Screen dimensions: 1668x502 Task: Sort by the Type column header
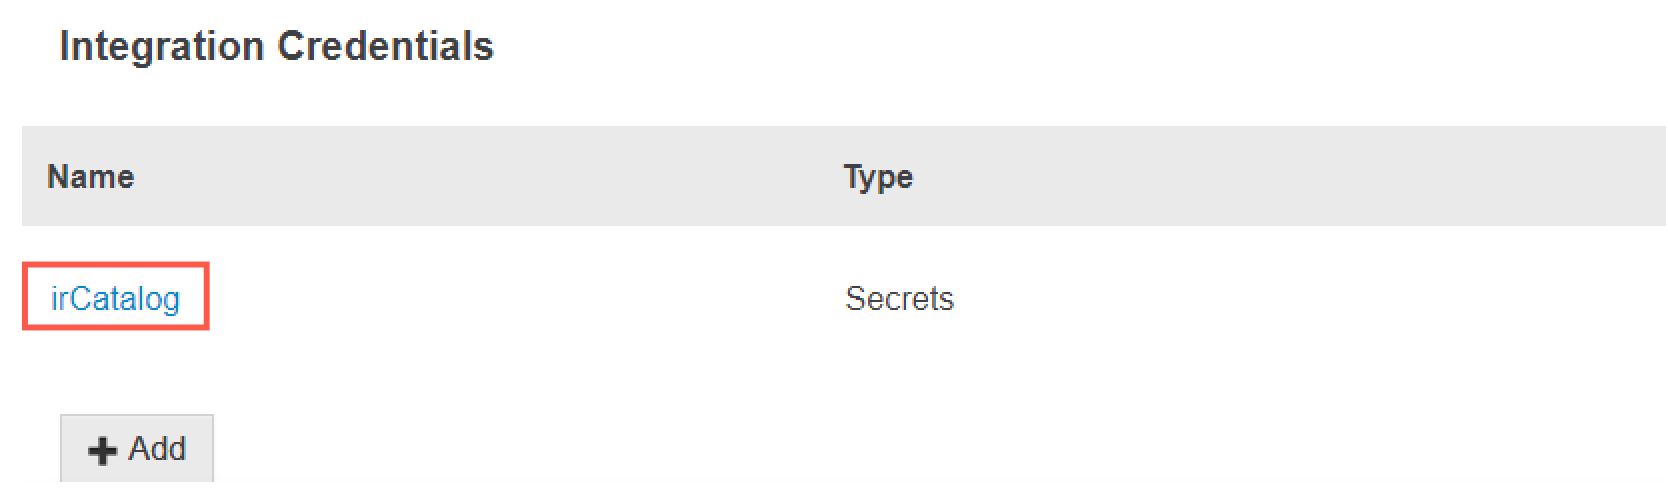[878, 176]
